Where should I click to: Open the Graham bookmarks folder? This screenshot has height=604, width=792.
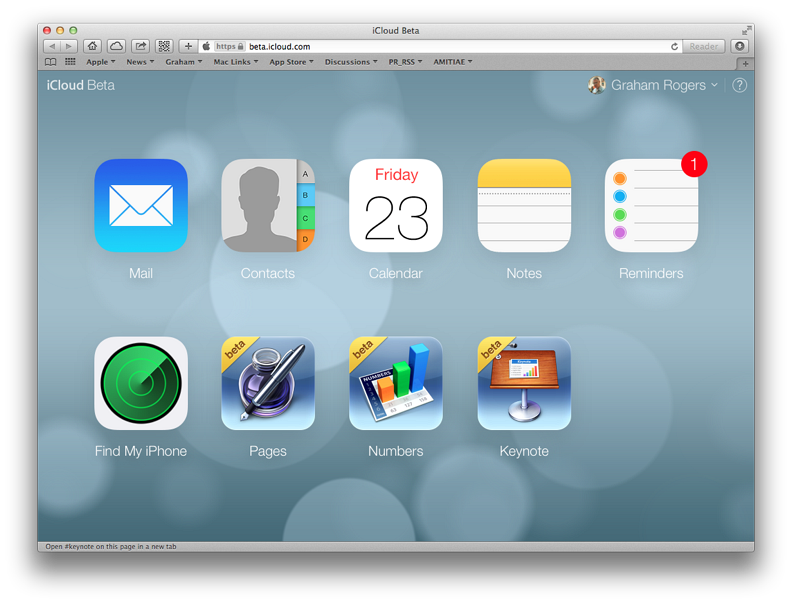pos(184,62)
